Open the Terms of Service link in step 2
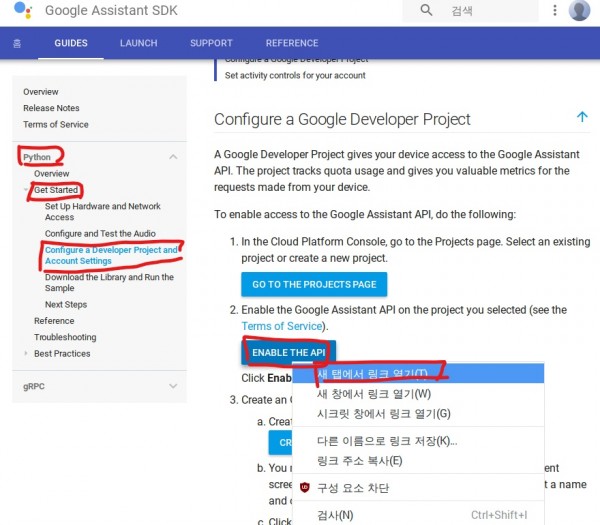600x525 pixels. [282, 326]
